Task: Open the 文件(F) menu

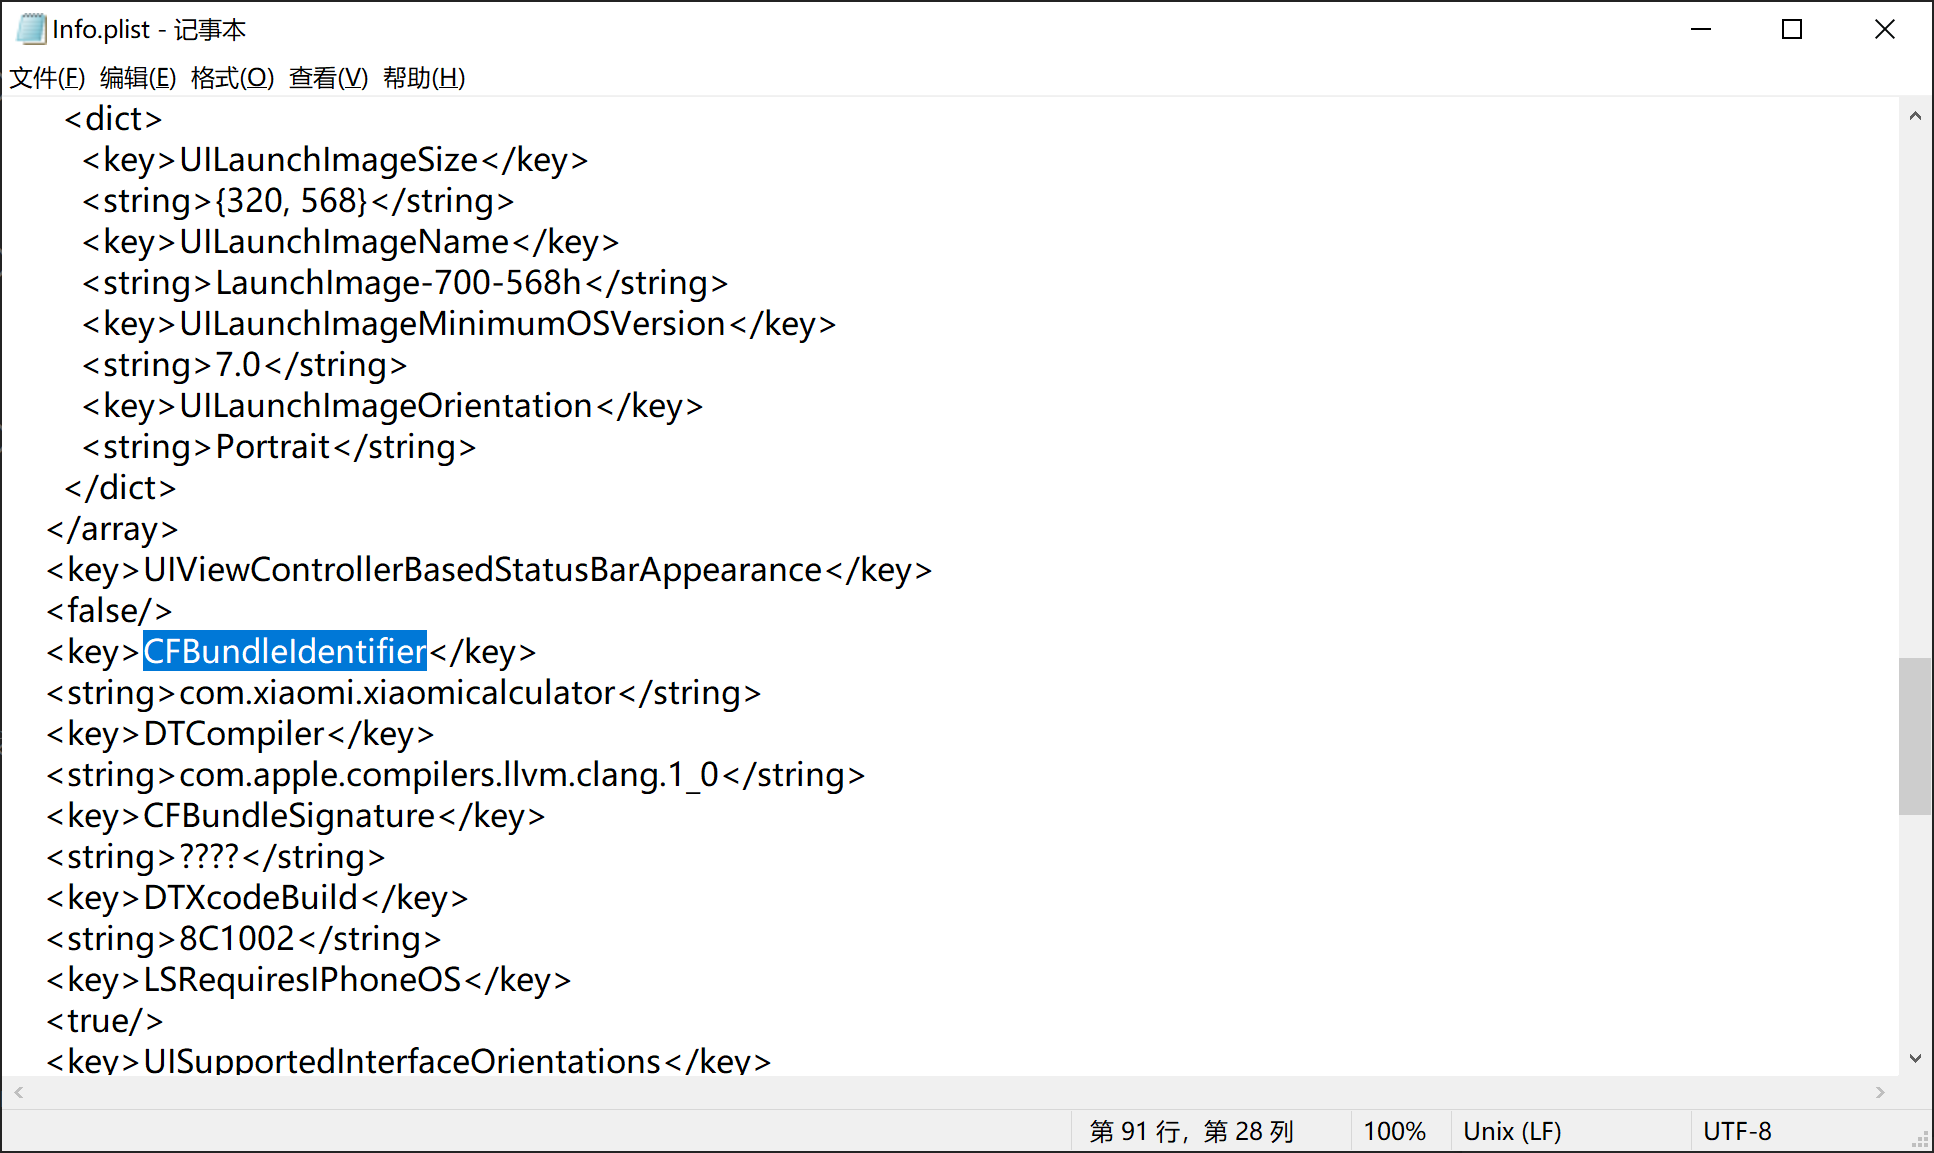Action: click(x=47, y=78)
